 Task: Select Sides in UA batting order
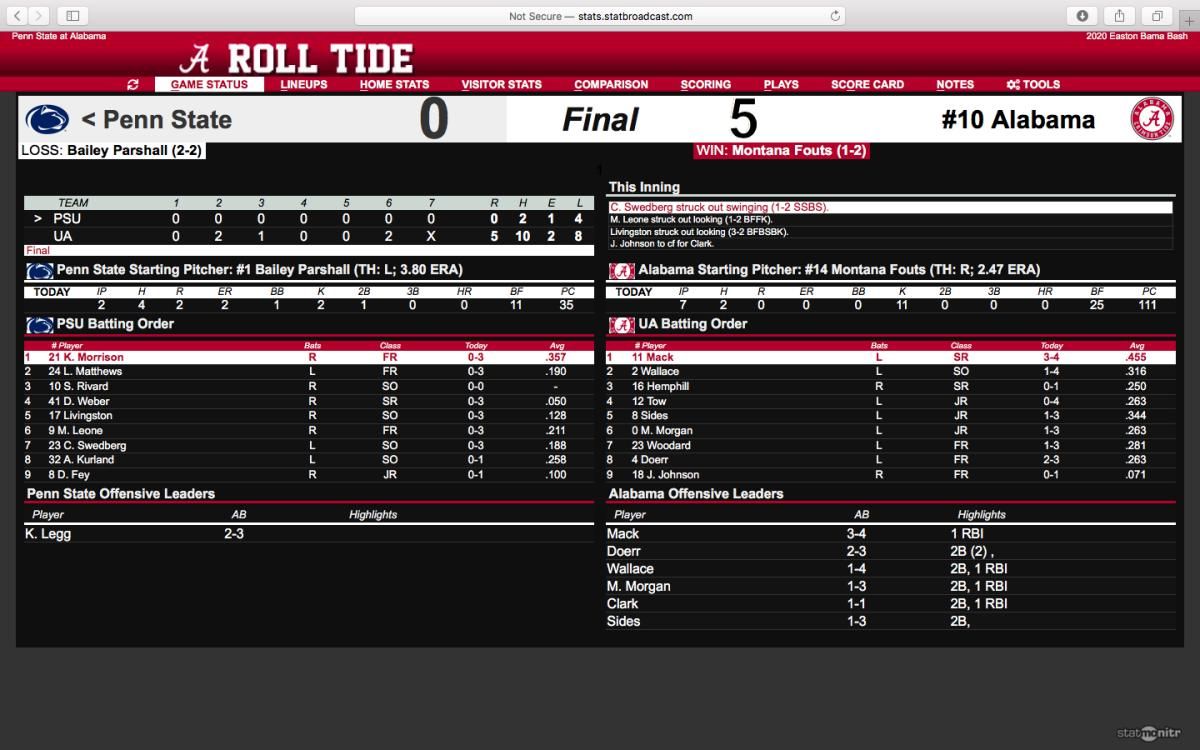coord(891,416)
